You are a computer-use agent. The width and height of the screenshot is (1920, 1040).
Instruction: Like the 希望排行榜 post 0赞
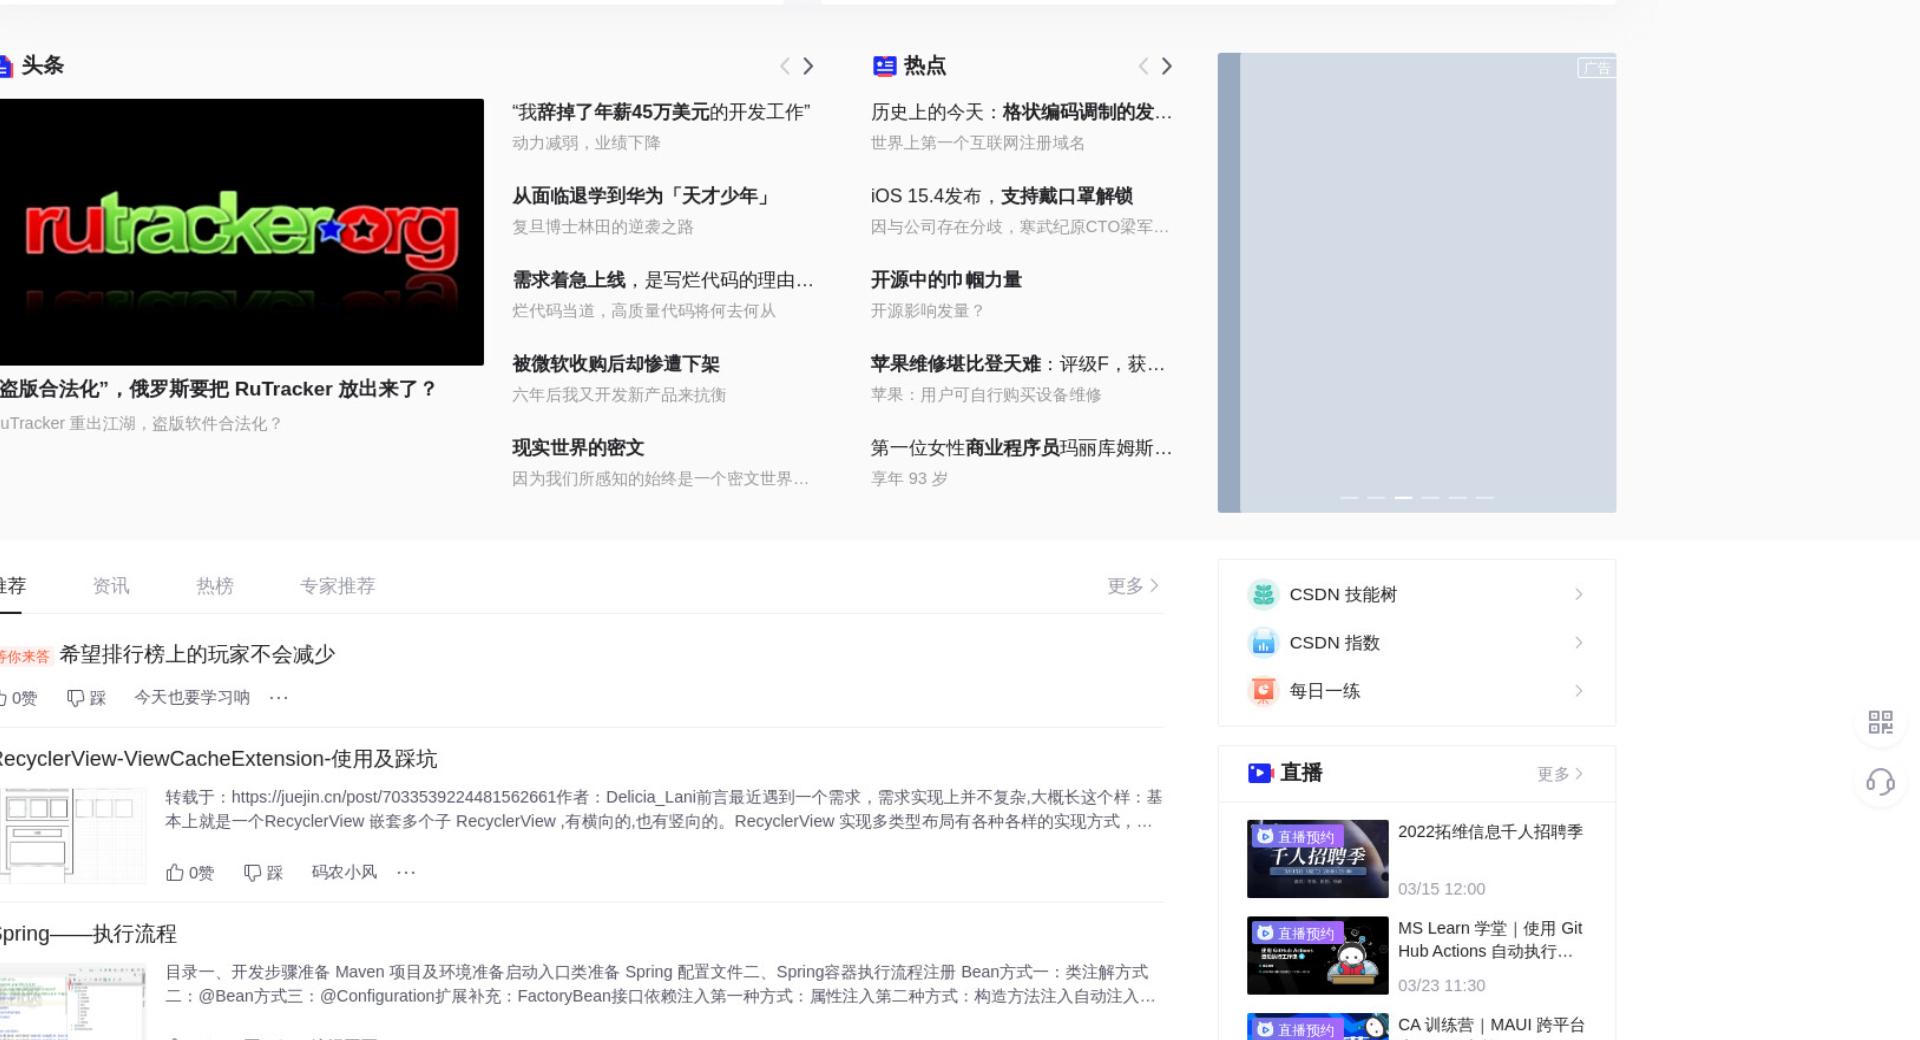19,698
